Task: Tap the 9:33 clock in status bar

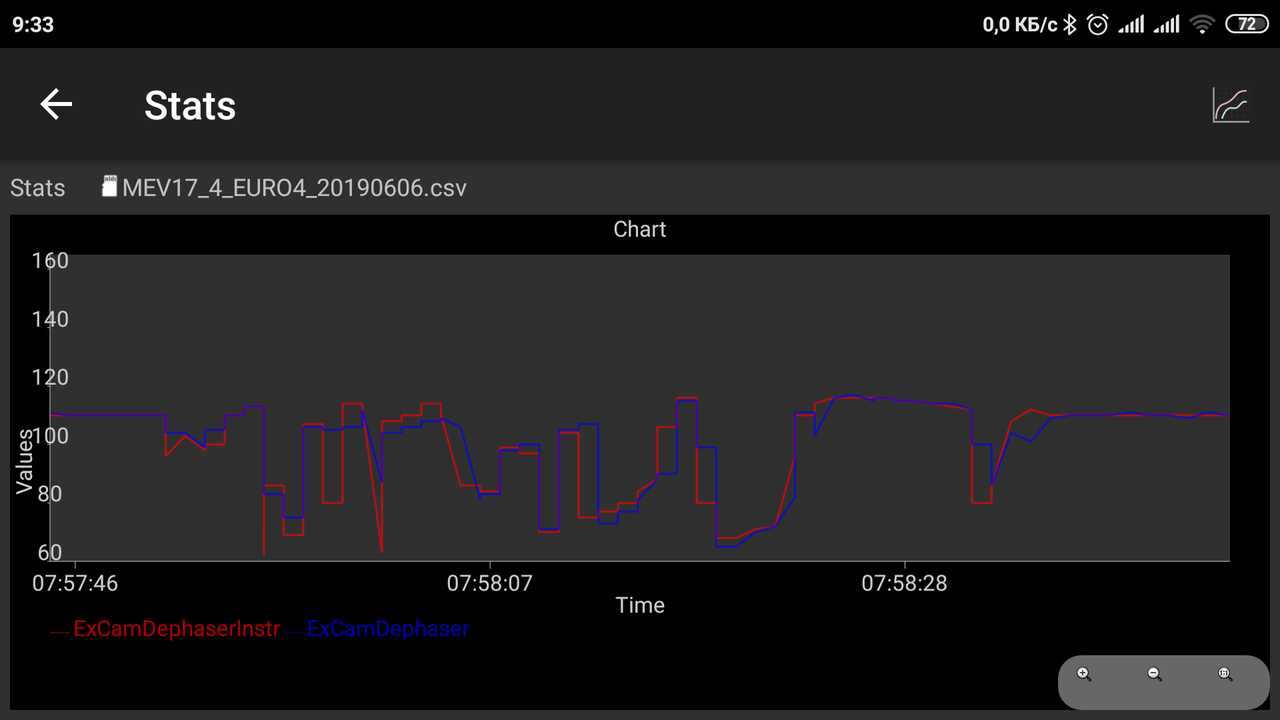Action: pyautogui.click(x=33, y=25)
